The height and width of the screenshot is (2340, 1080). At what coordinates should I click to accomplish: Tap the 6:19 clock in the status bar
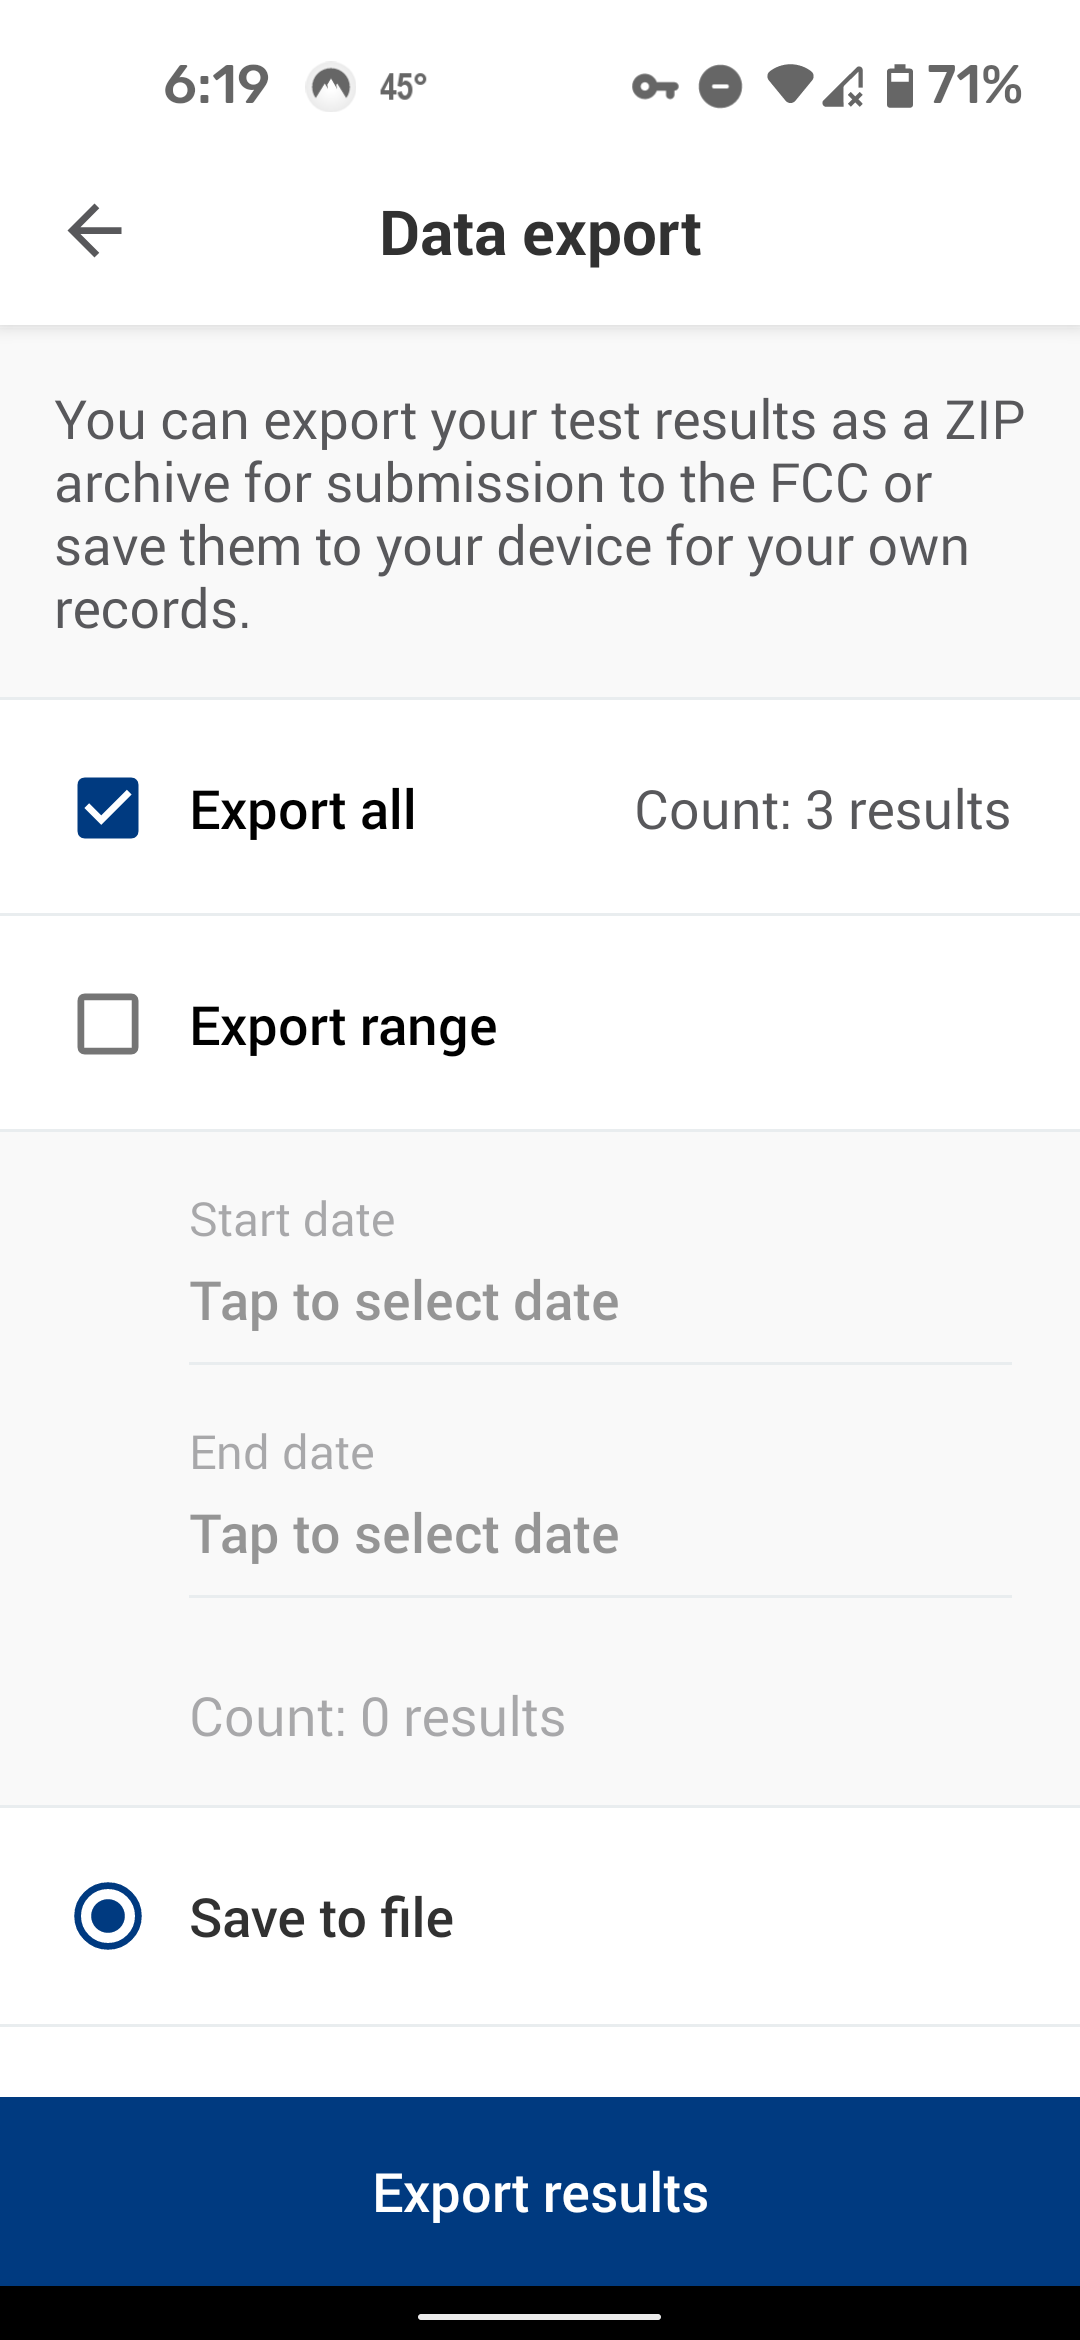pos(216,85)
